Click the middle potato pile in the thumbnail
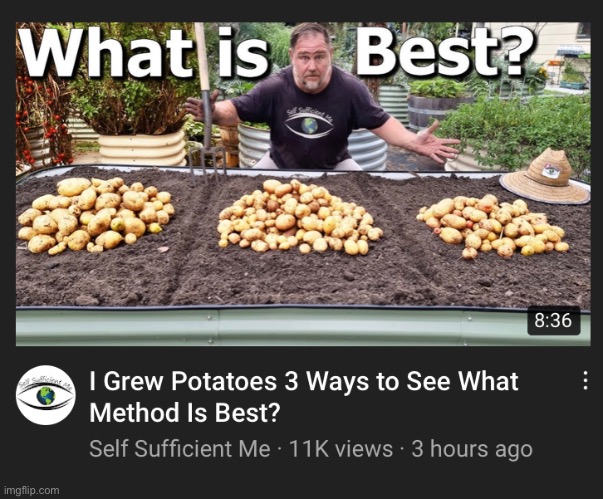This screenshot has height=499, width=603. coord(300,216)
